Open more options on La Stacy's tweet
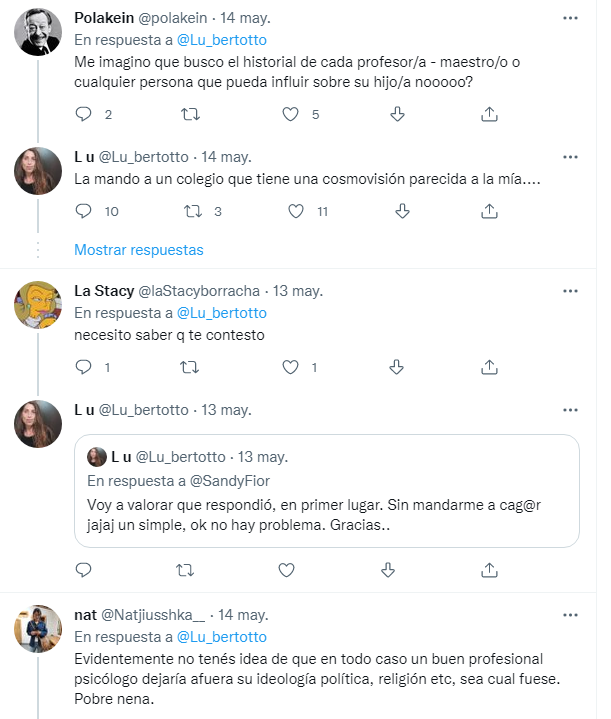The height and width of the screenshot is (719, 611). (570, 291)
